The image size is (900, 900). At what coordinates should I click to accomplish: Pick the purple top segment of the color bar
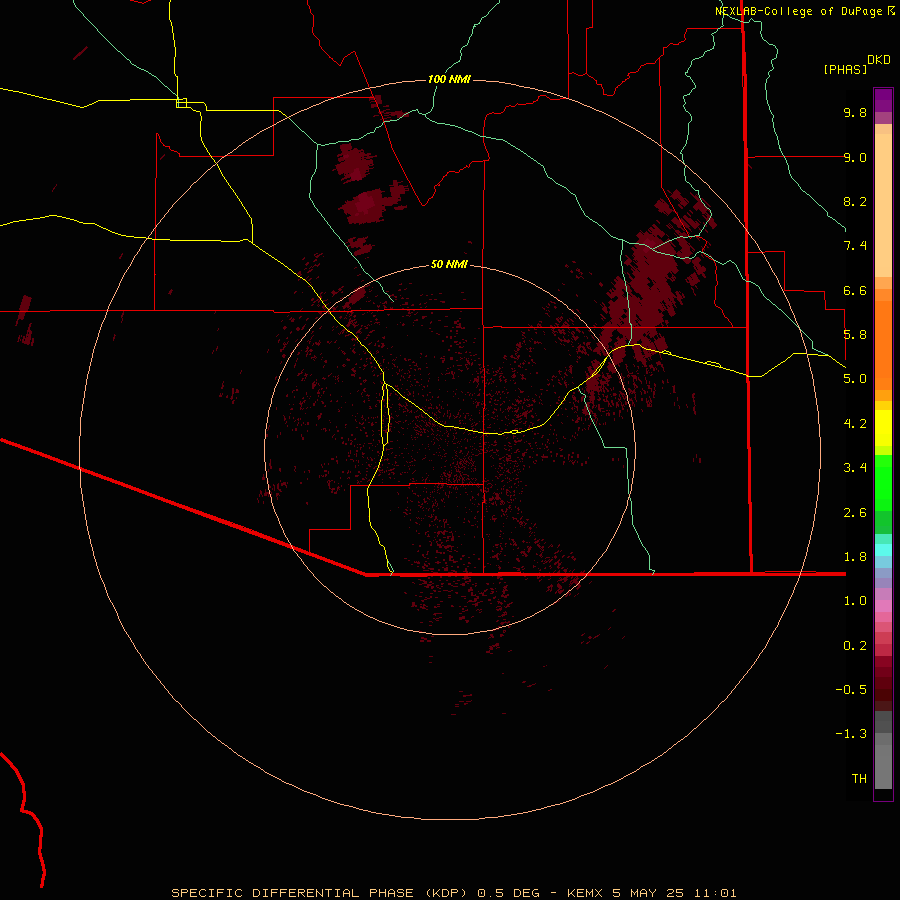click(x=883, y=100)
